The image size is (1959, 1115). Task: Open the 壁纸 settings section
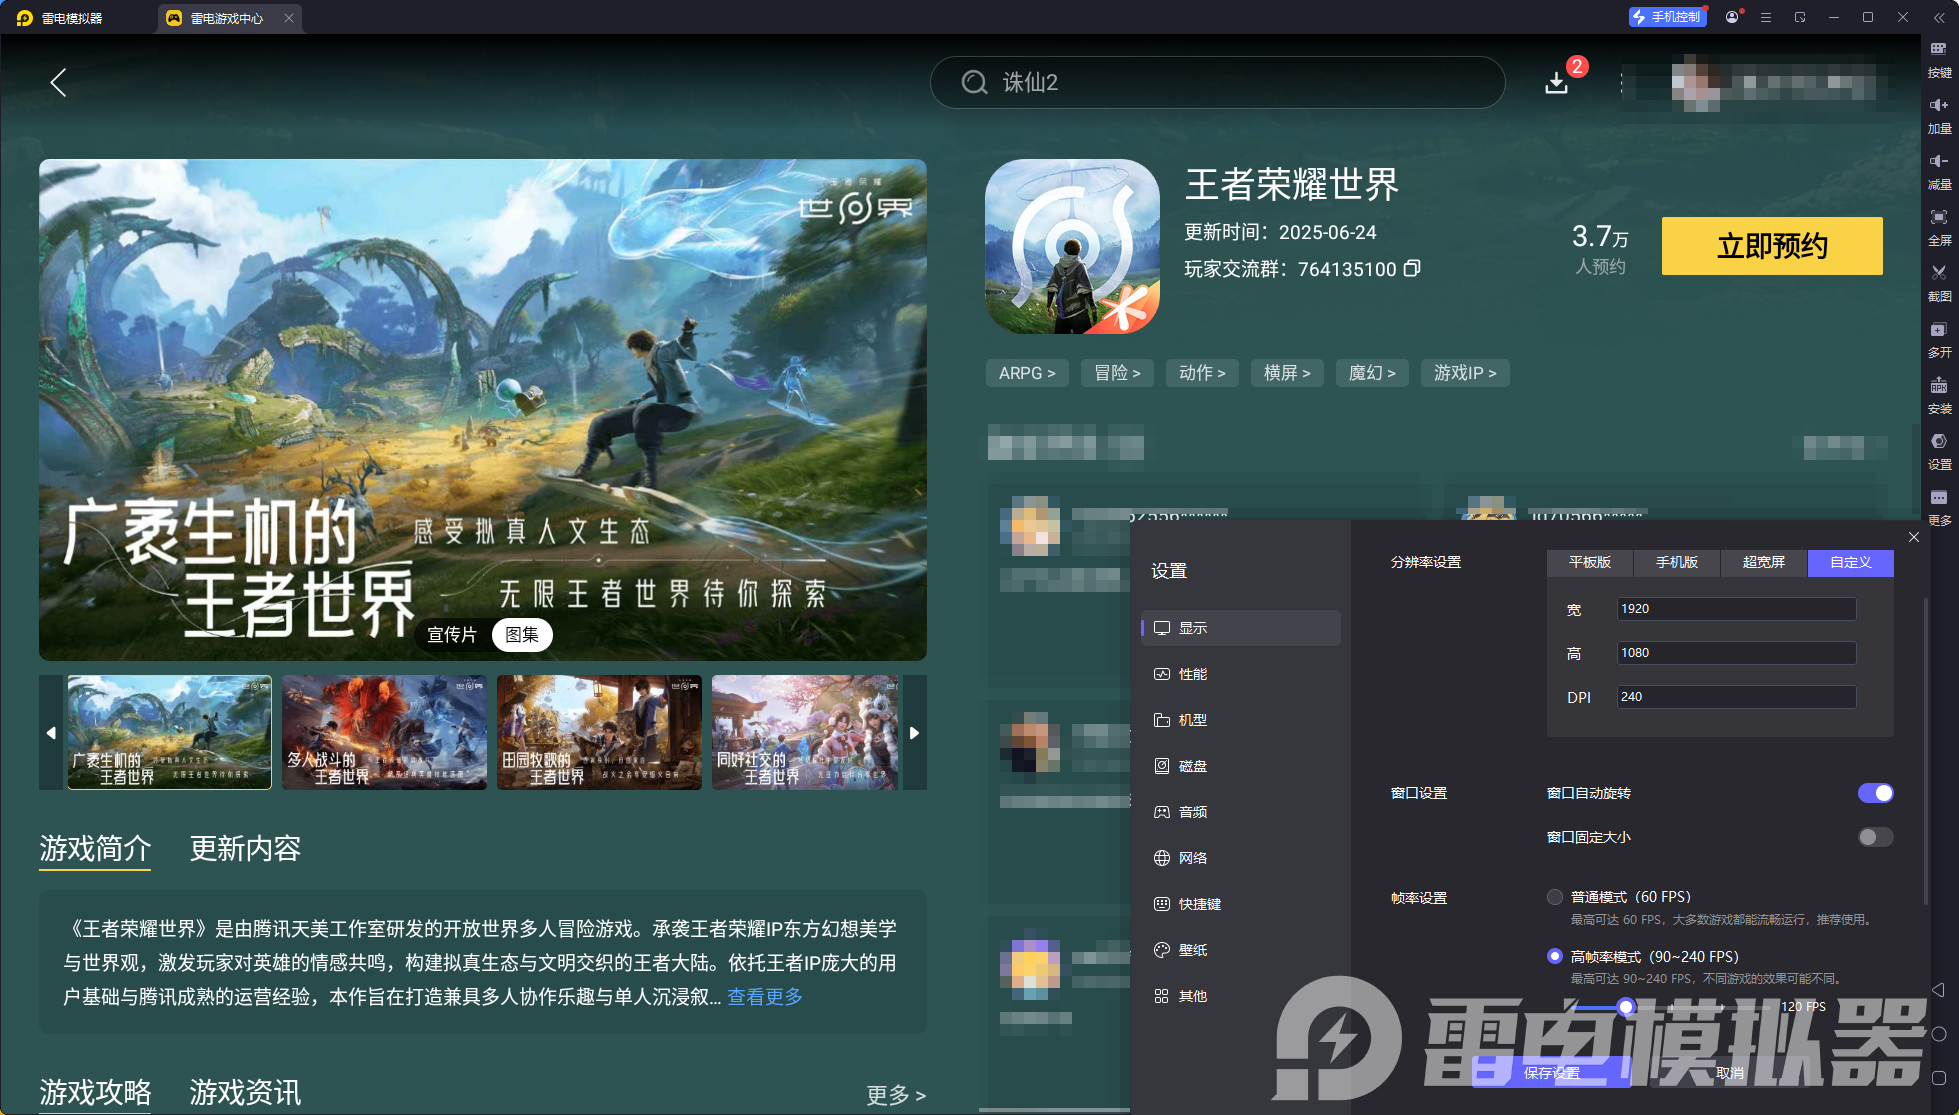click(1193, 949)
